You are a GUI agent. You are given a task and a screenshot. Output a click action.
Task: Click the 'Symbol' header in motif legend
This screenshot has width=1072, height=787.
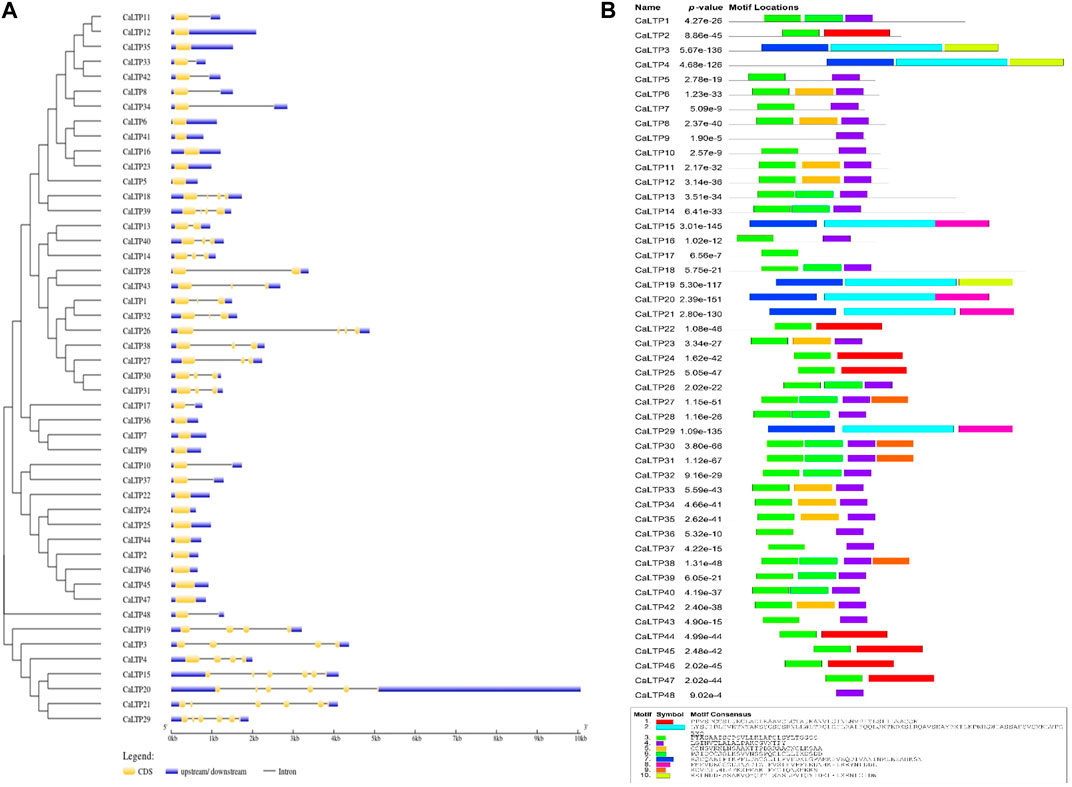pos(670,715)
